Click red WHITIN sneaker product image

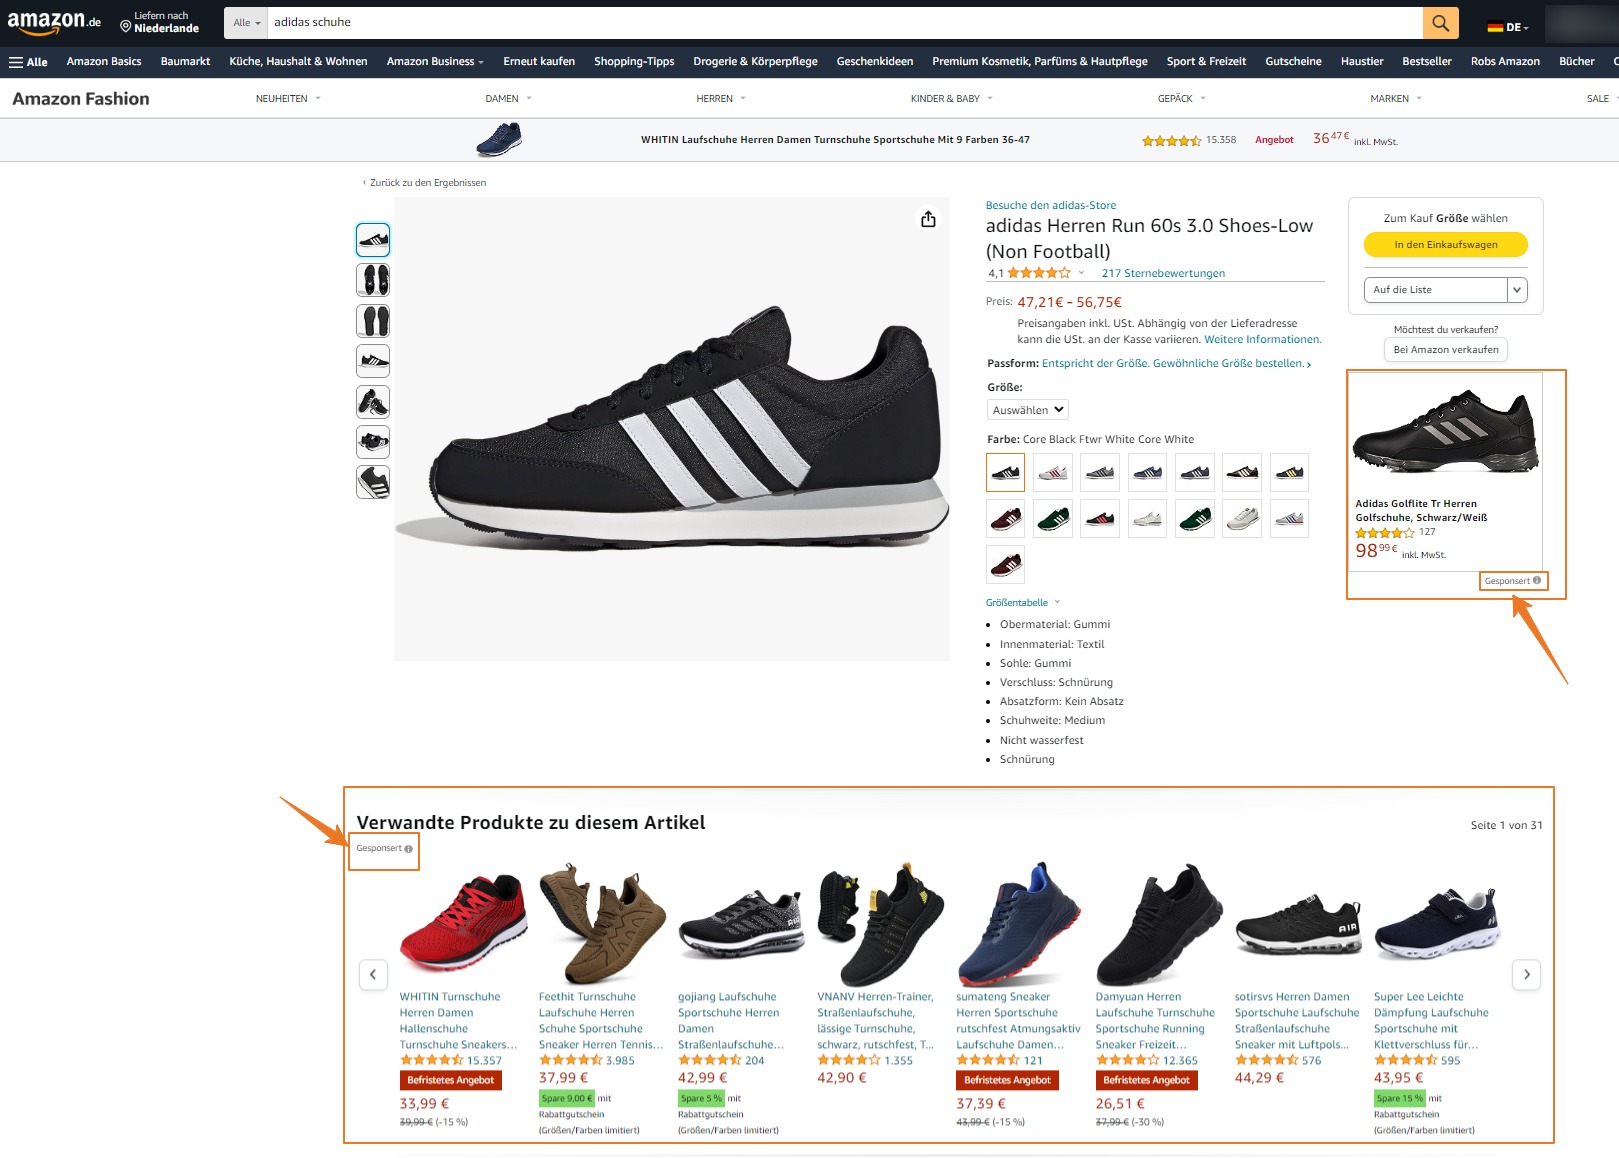coord(462,924)
